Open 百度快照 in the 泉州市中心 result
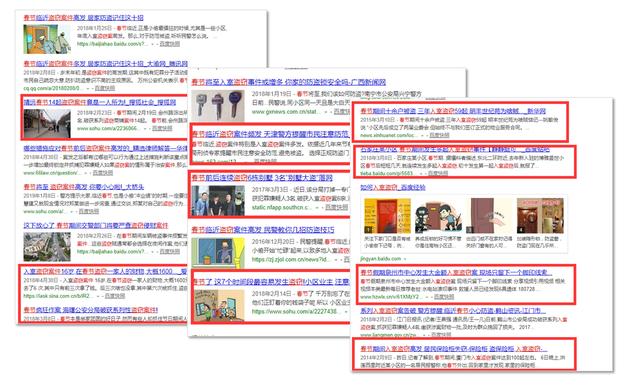640x386 pixels. (x=443, y=297)
